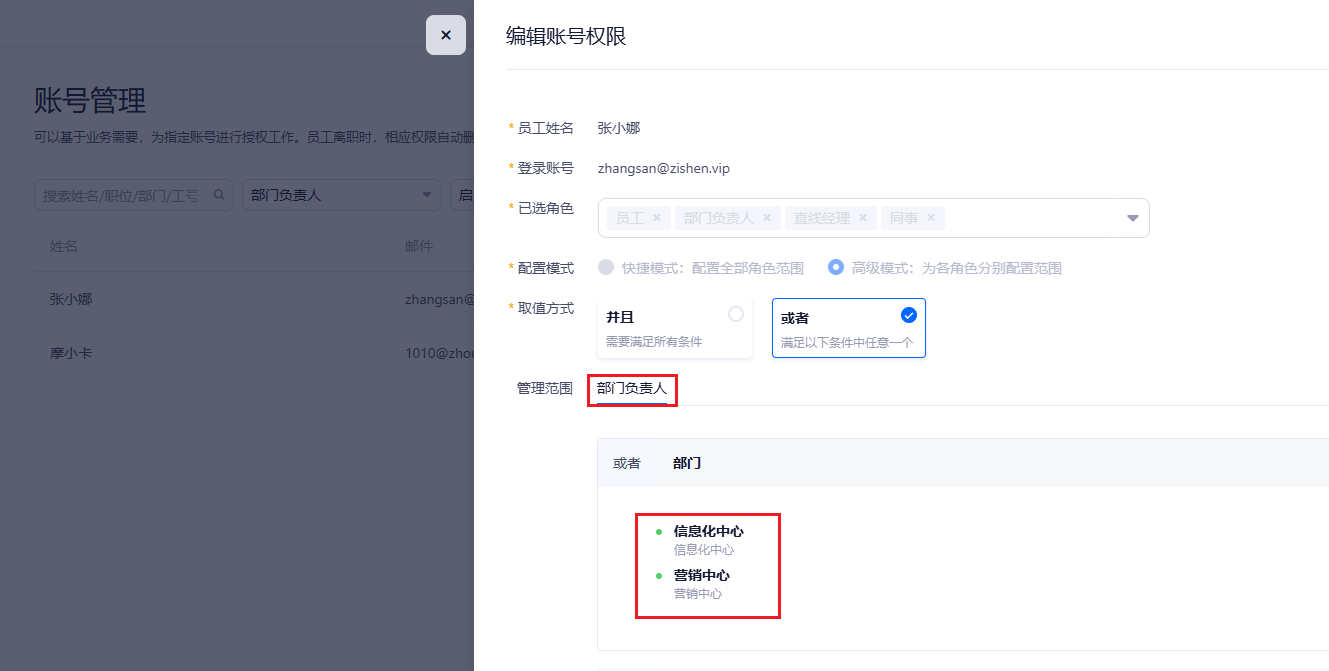Switch to the 部门负责人 scope tab

point(632,388)
